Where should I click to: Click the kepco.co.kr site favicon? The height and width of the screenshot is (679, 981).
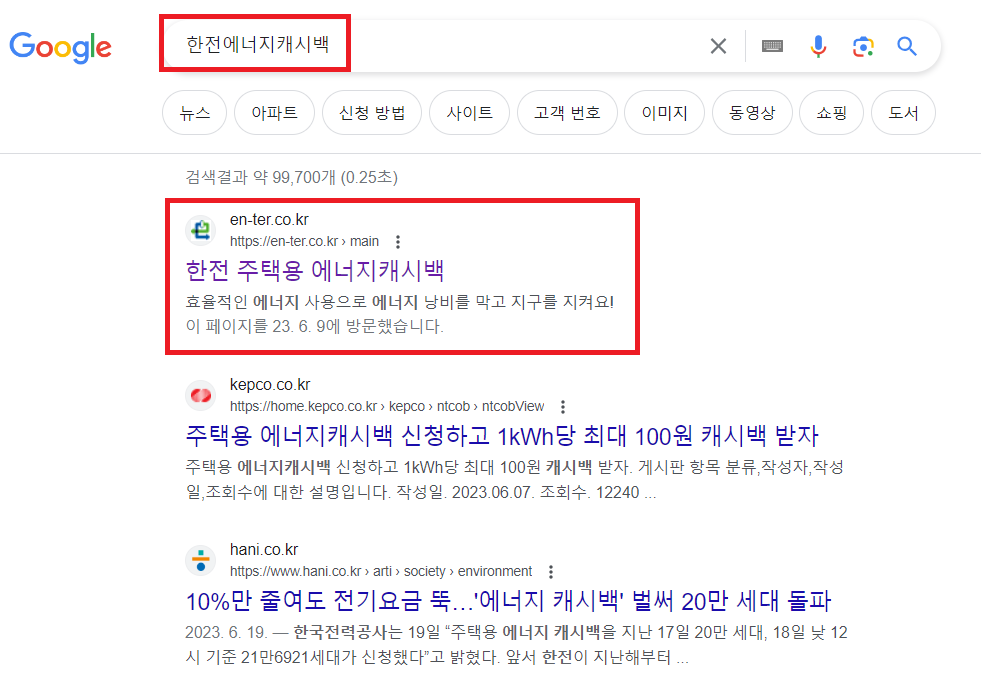pos(200,395)
